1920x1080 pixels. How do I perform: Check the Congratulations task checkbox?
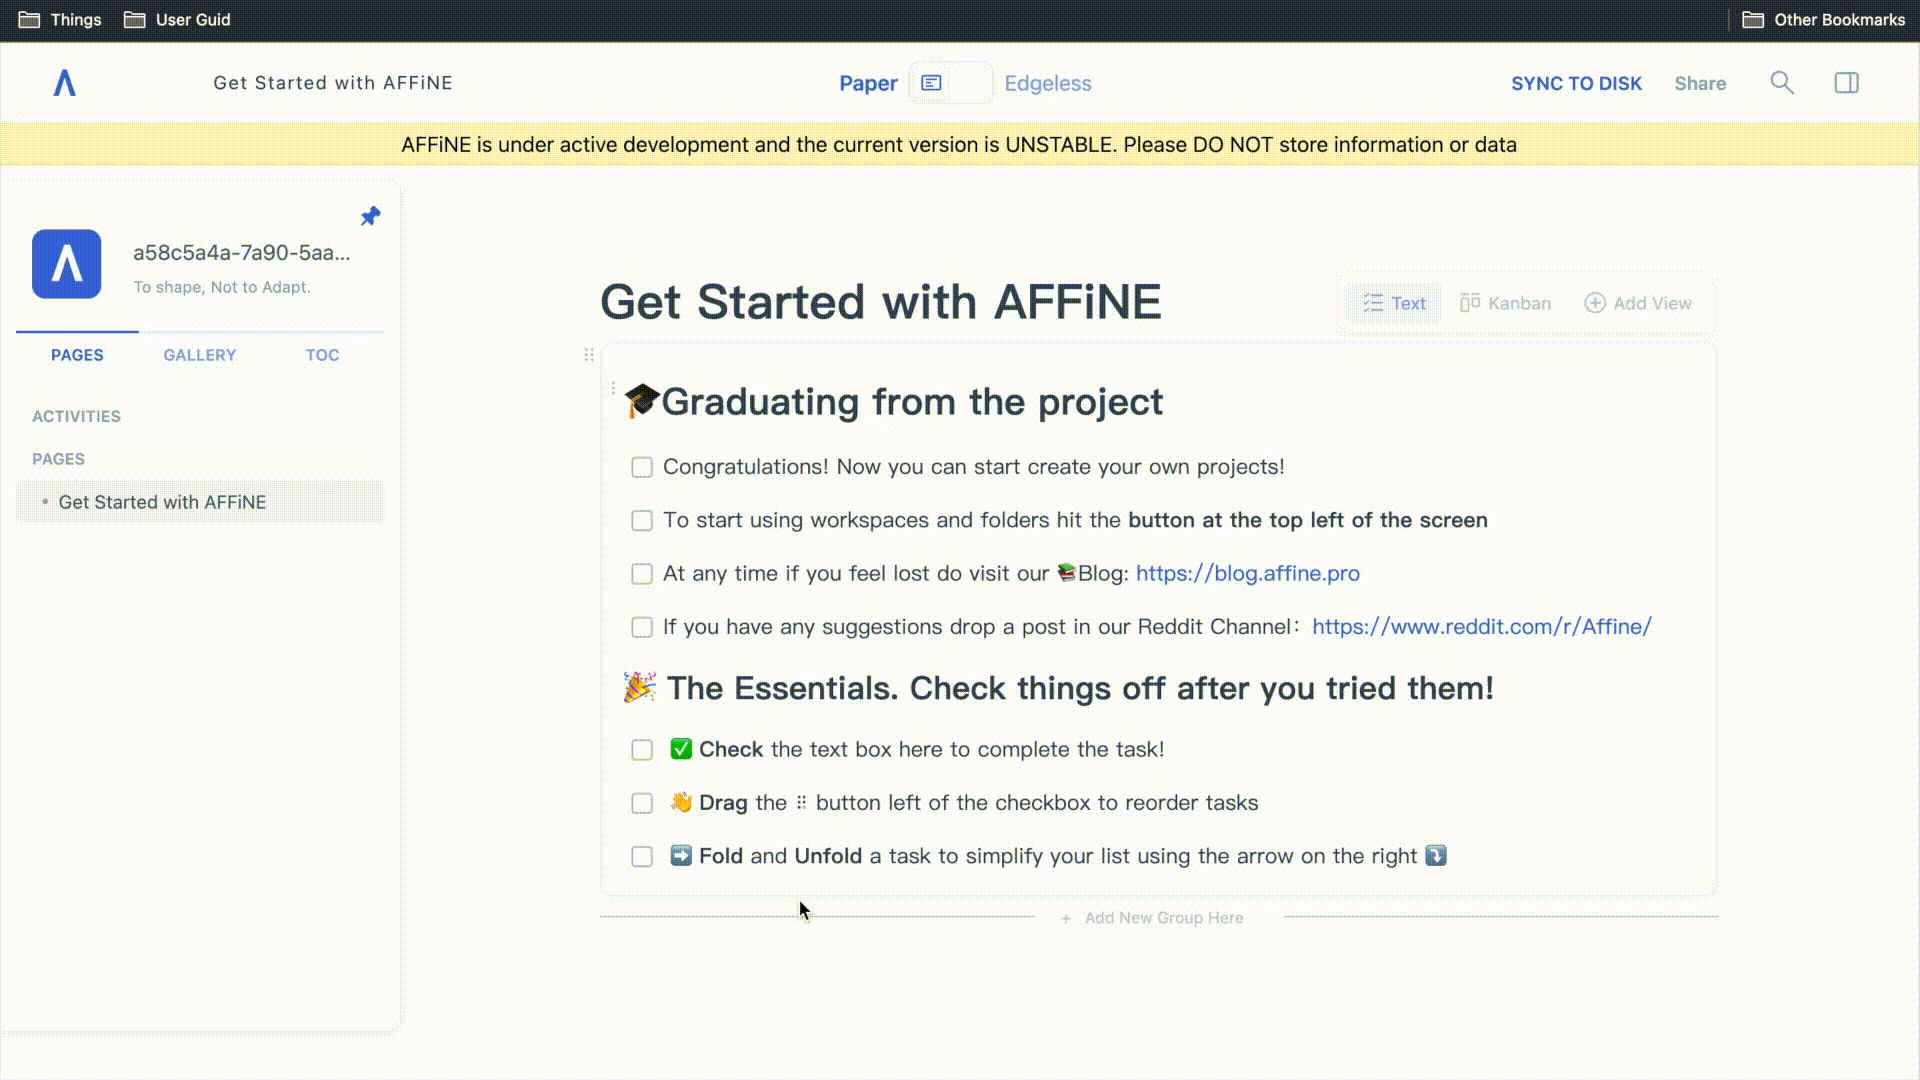[x=642, y=467]
